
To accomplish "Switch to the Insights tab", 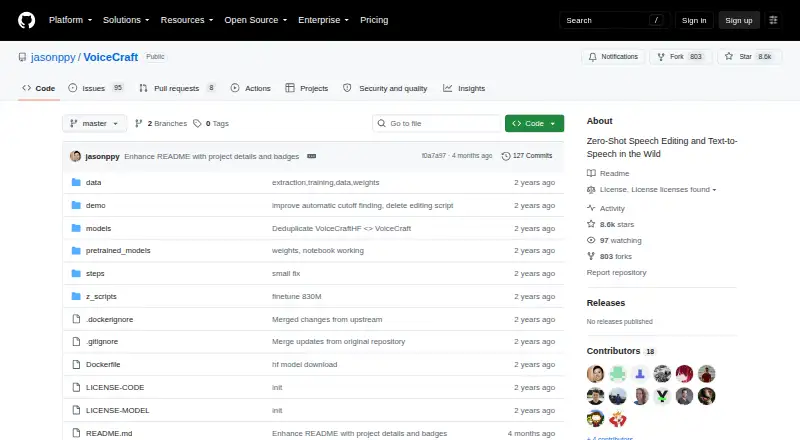I will (464, 88).
